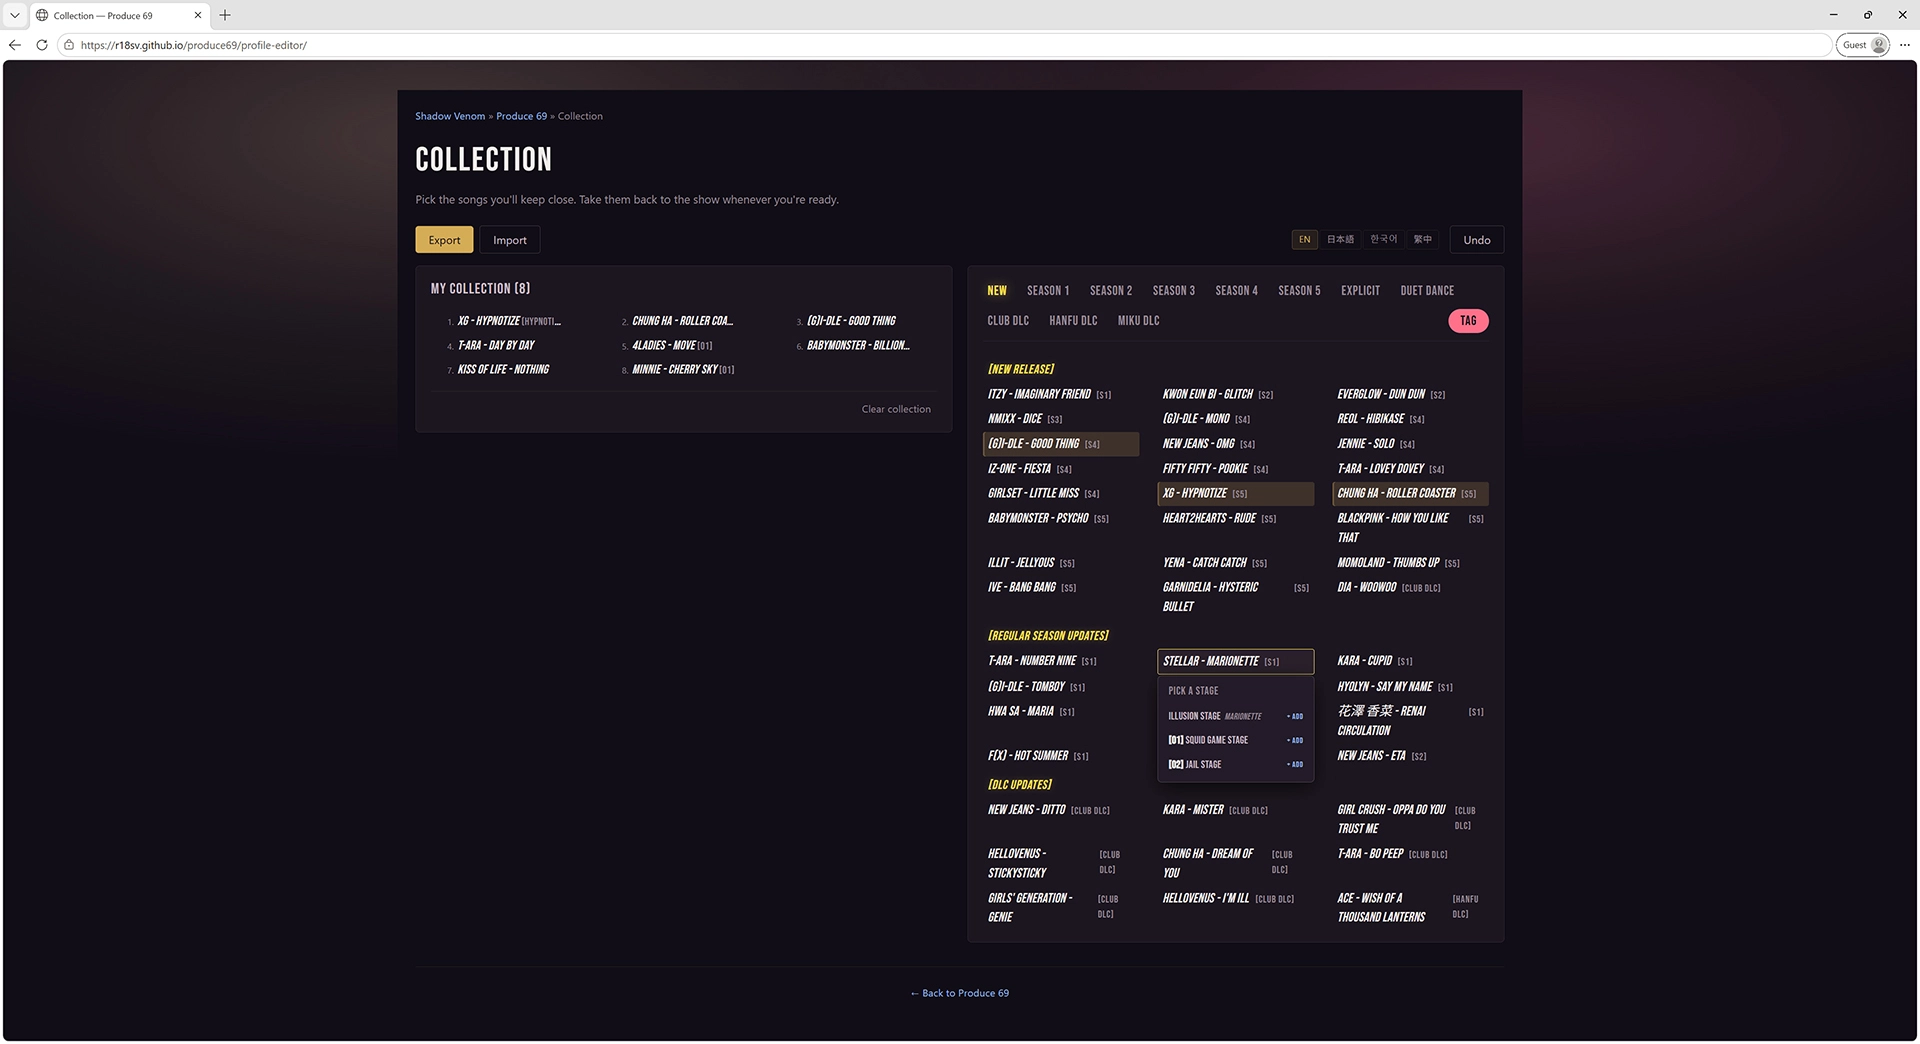Collapse the Stellar - Marionette stage picker
Screen dimensions: 1920x1044
[1236, 661]
